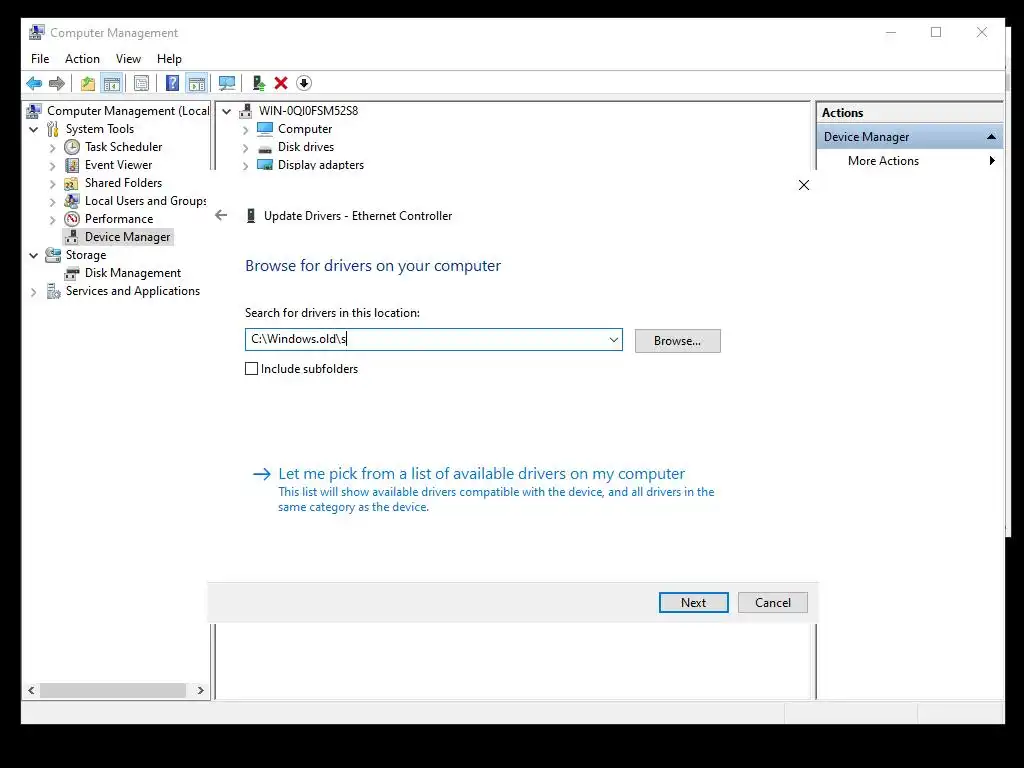Click the scrollbar left arrow in tree pane
The height and width of the screenshot is (768, 1024).
tap(31, 690)
